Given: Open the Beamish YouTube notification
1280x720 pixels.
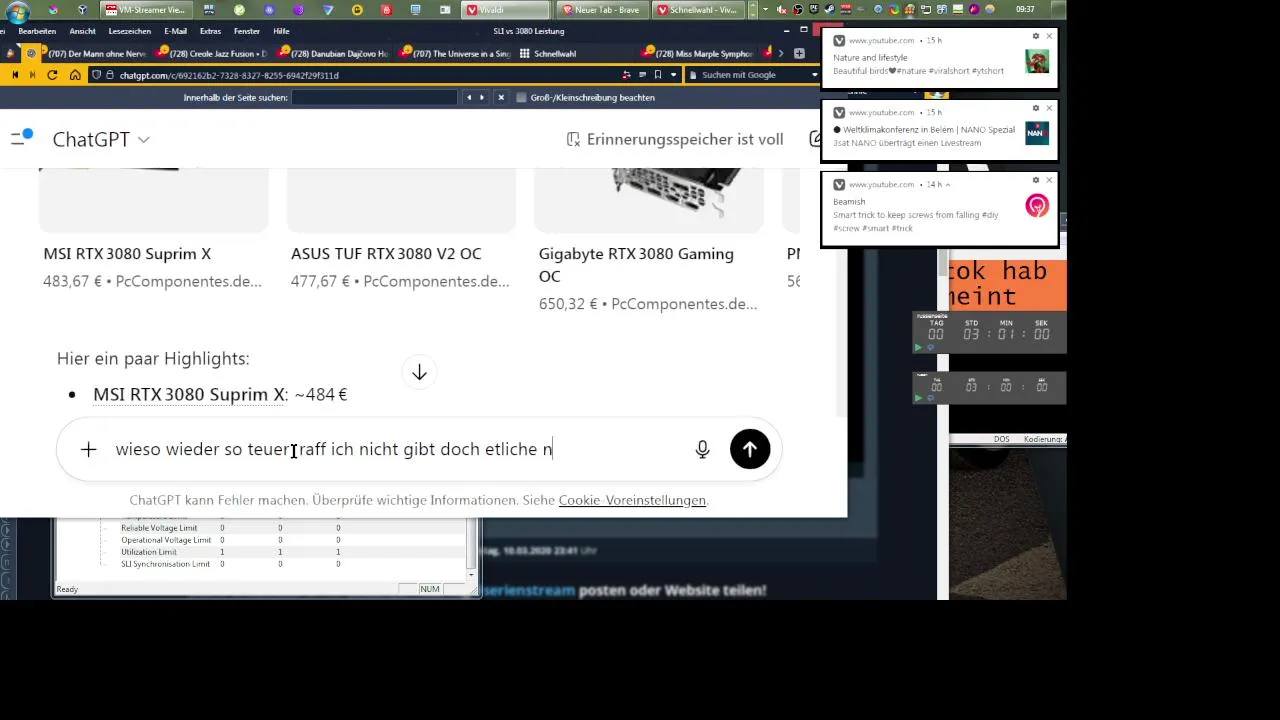Looking at the screenshot, I should point(939,208).
